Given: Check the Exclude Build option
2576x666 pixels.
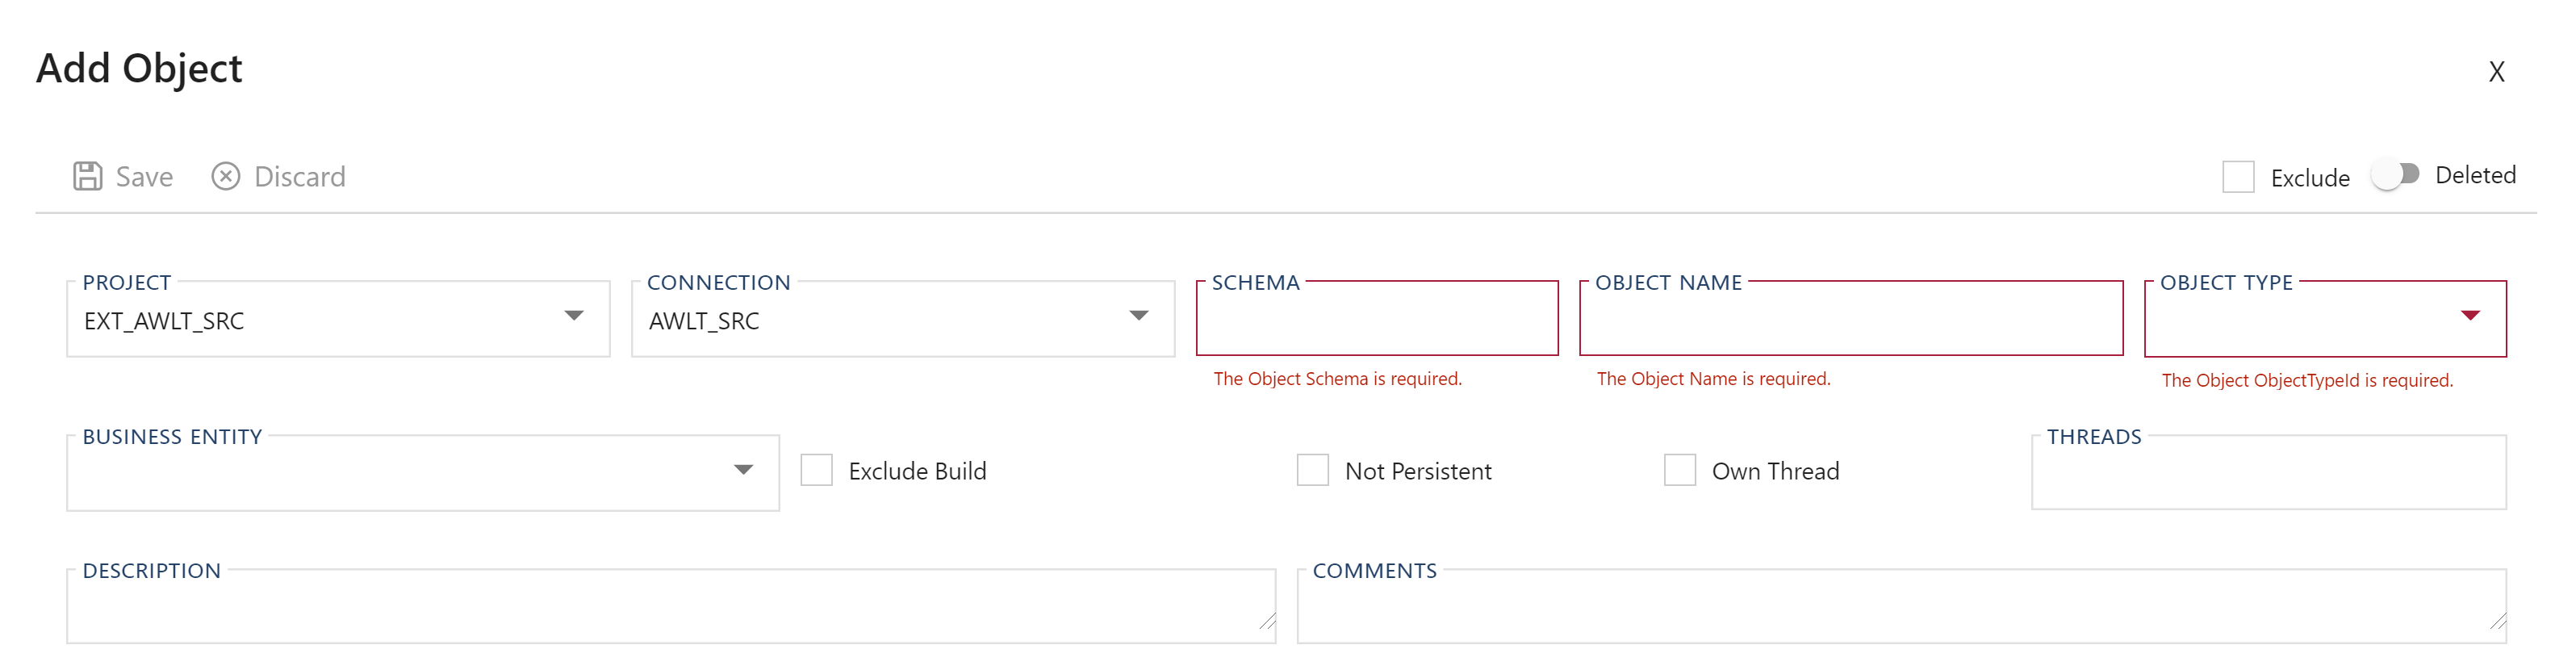Looking at the screenshot, I should (816, 470).
